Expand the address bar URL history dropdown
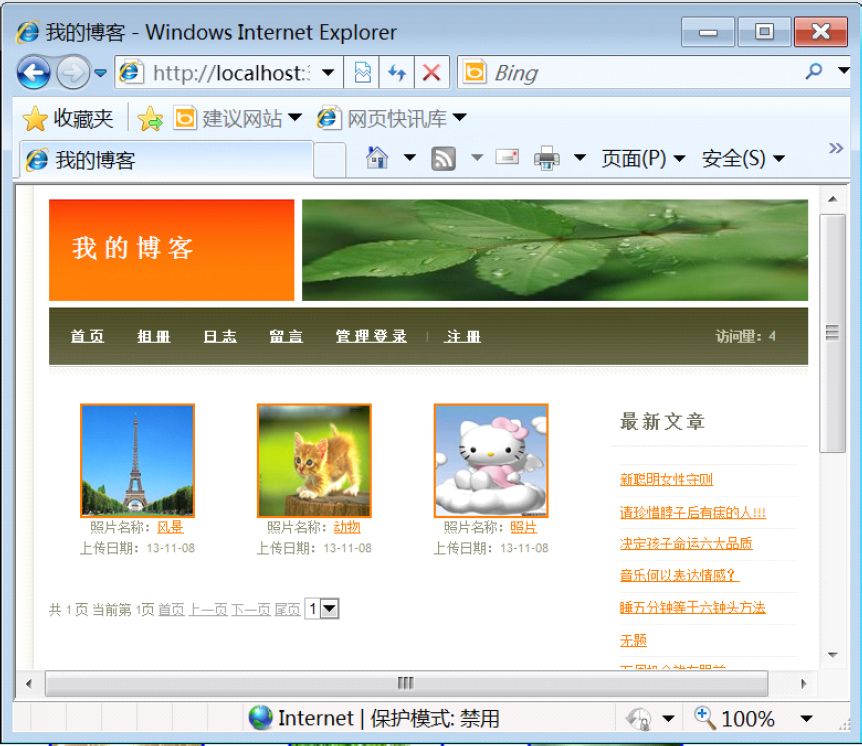 pos(328,73)
